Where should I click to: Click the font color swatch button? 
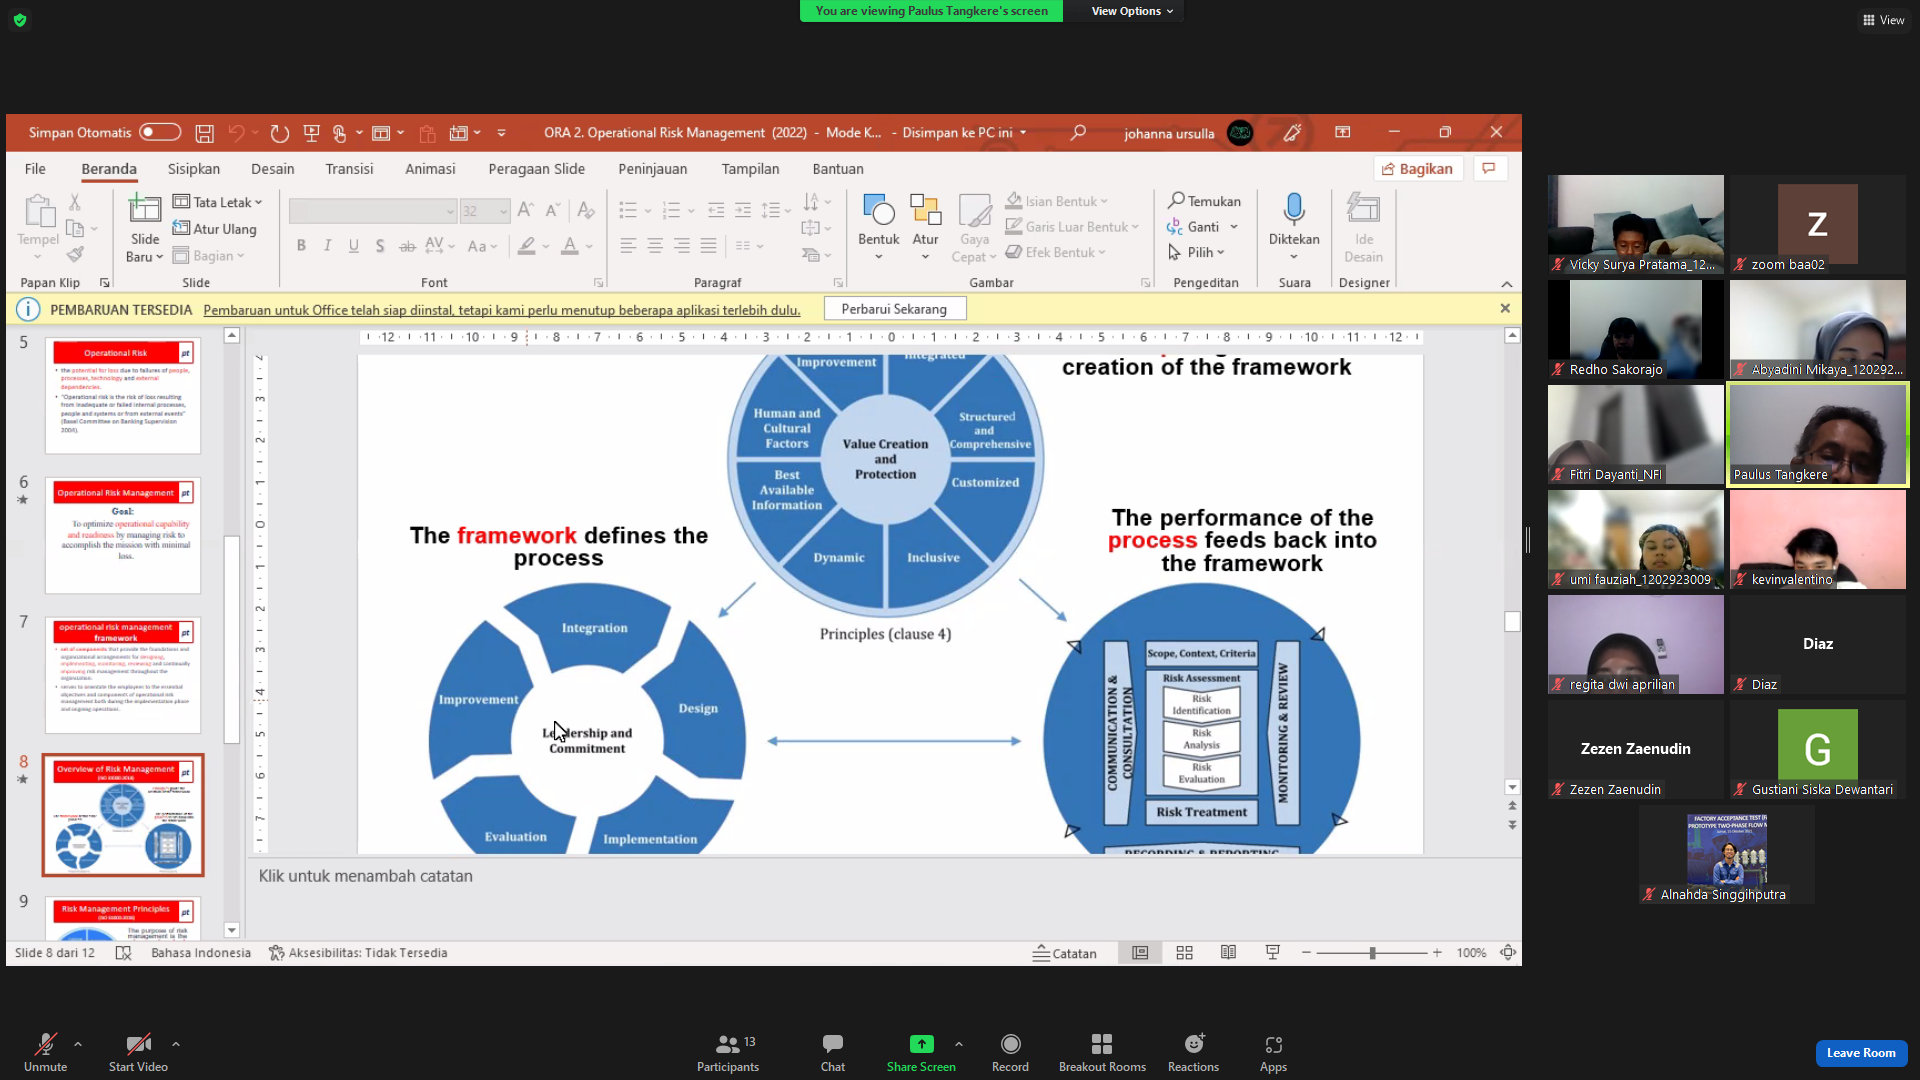click(569, 246)
